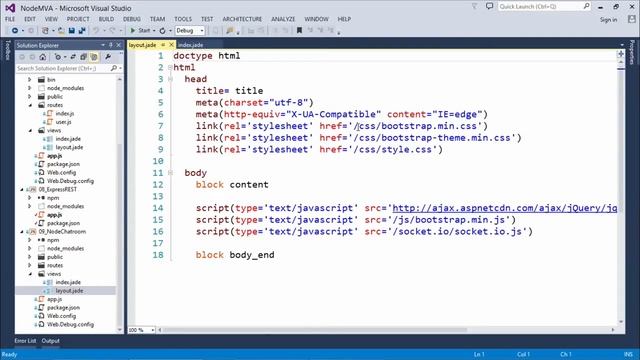Screen dimensions: 640x360
Task: Open the FILE menu
Action: coord(10,19)
